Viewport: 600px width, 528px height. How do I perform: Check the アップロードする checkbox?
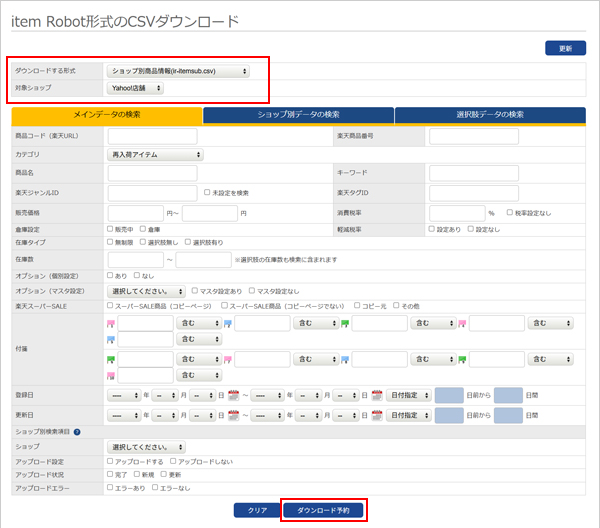coord(110,461)
